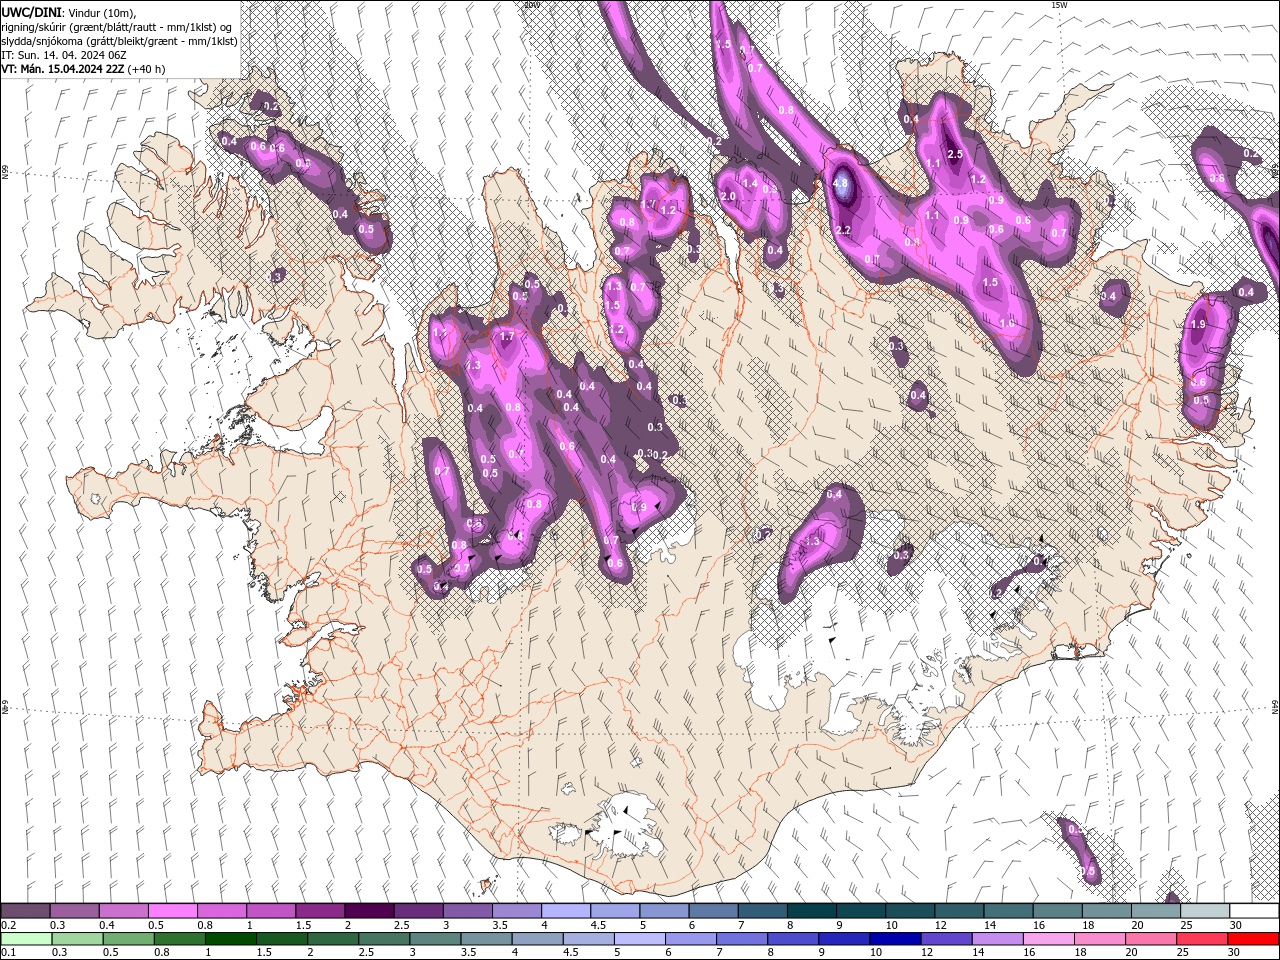Pick the violet 12 swatch, bottom legend row
1280x960 pixels.
pyautogui.click(x=945, y=939)
